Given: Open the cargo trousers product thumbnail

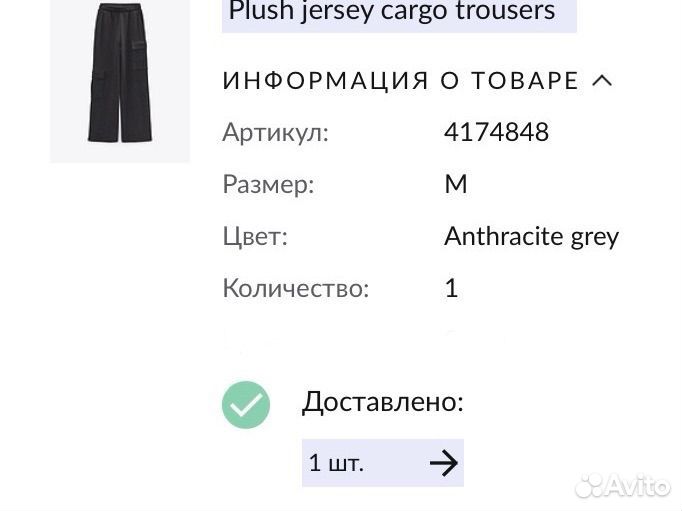Looking at the screenshot, I should [x=120, y=80].
